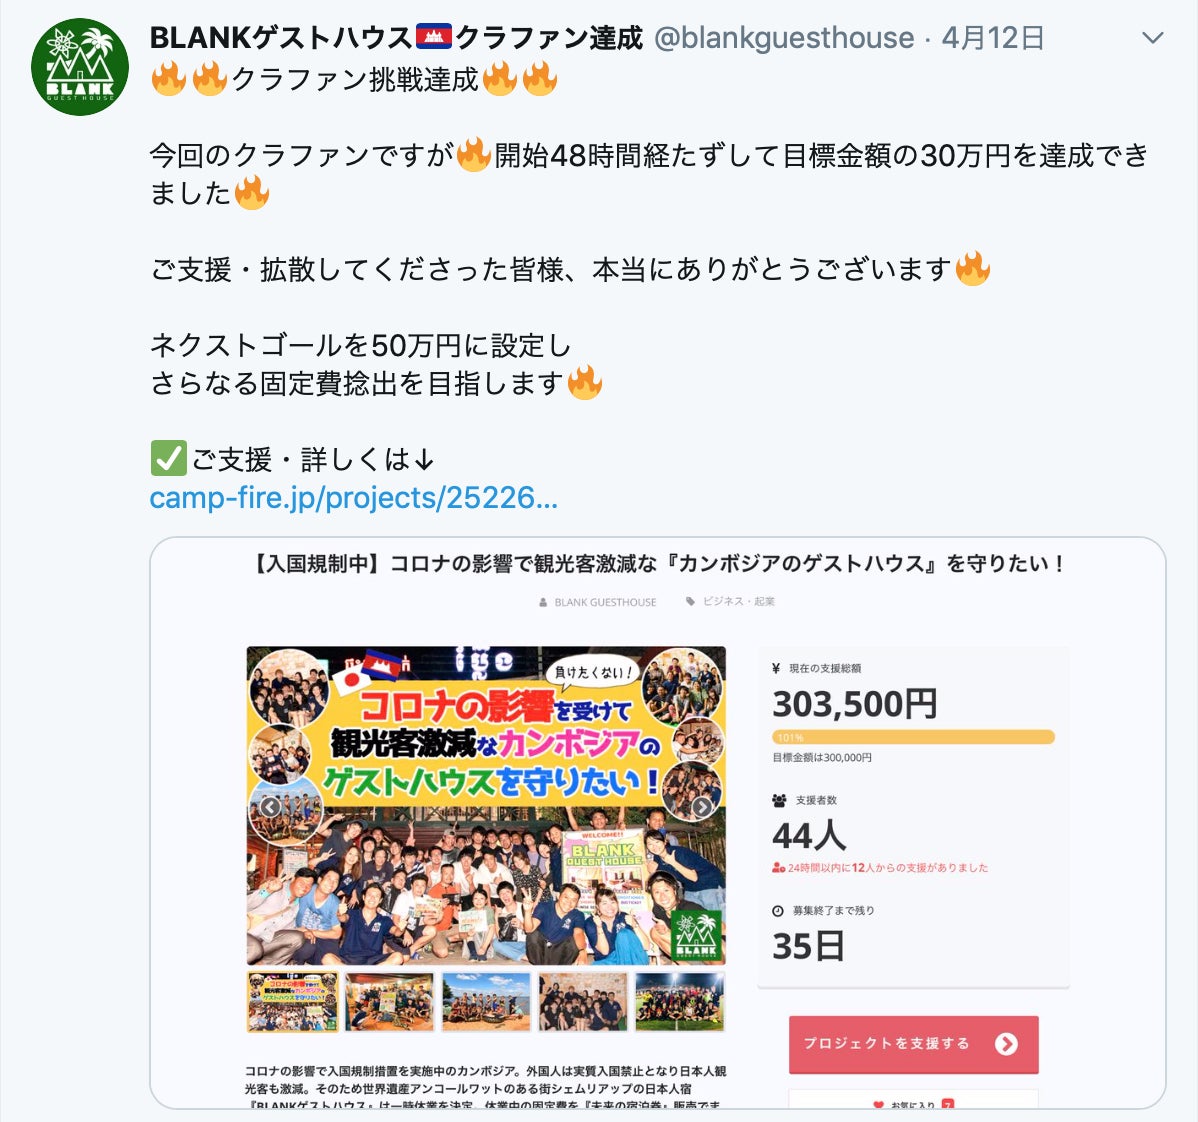Click the @blankguesthouse handle
Screen dimensions: 1198x1122
(784, 37)
